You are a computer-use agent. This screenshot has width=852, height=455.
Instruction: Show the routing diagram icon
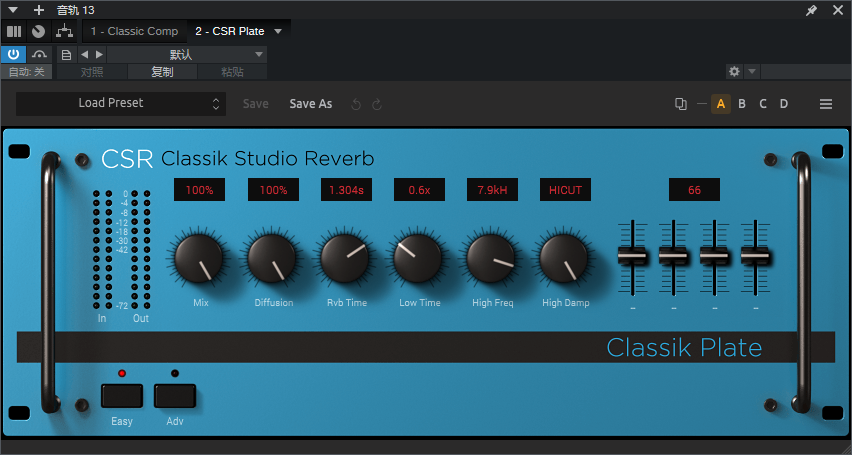tap(65, 32)
